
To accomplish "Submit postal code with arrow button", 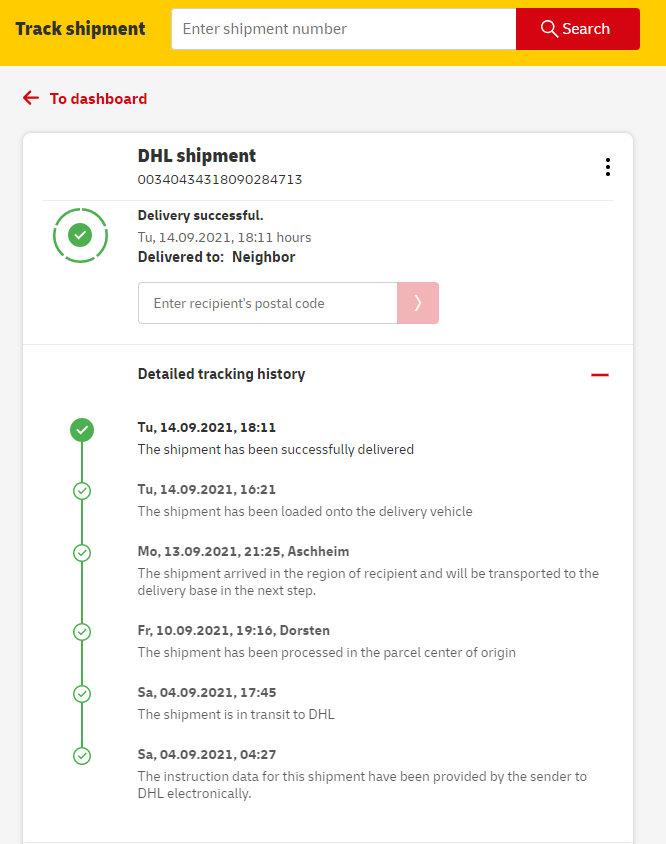I will 418,303.
